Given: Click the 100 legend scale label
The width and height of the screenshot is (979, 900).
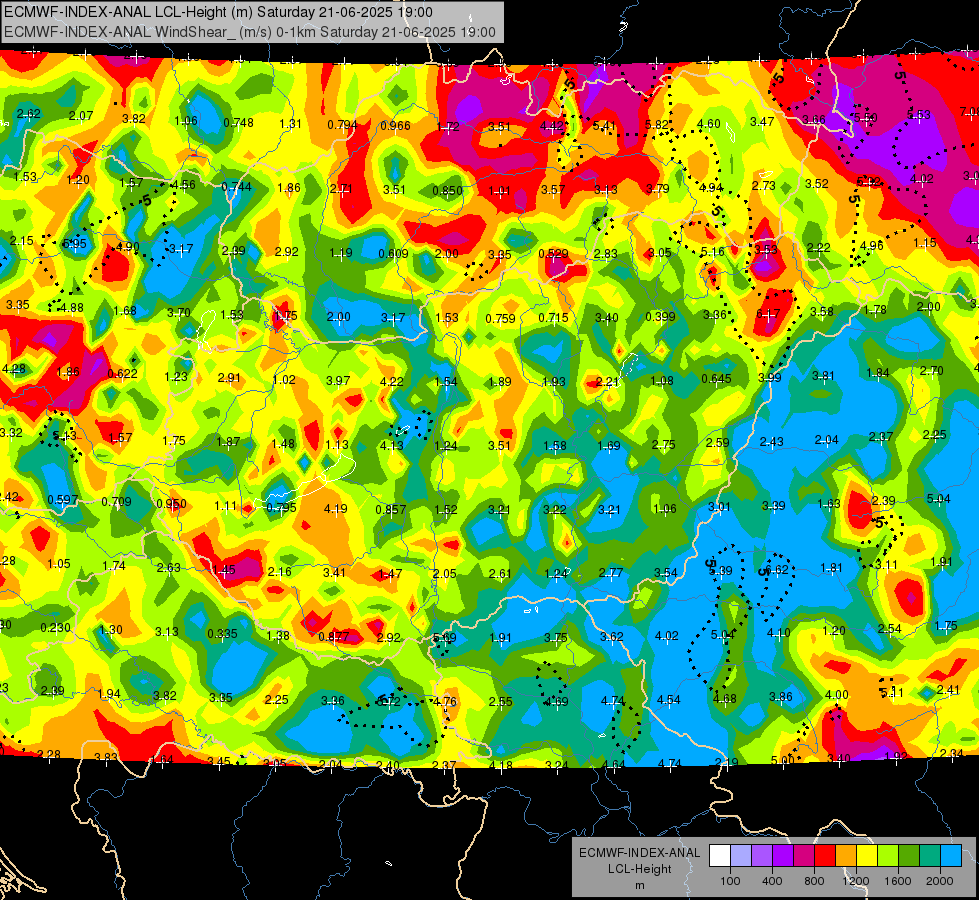Looking at the screenshot, I should (x=731, y=881).
